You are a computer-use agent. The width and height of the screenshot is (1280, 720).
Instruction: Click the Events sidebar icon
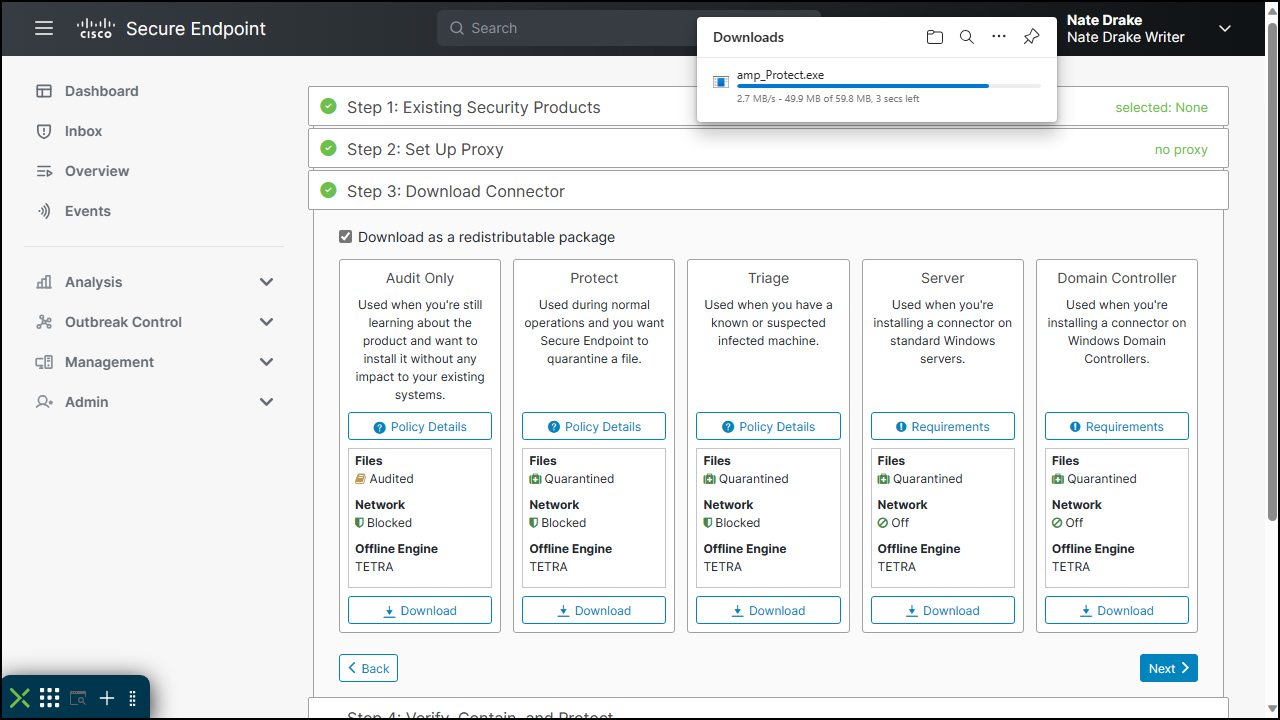click(x=44, y=211)
